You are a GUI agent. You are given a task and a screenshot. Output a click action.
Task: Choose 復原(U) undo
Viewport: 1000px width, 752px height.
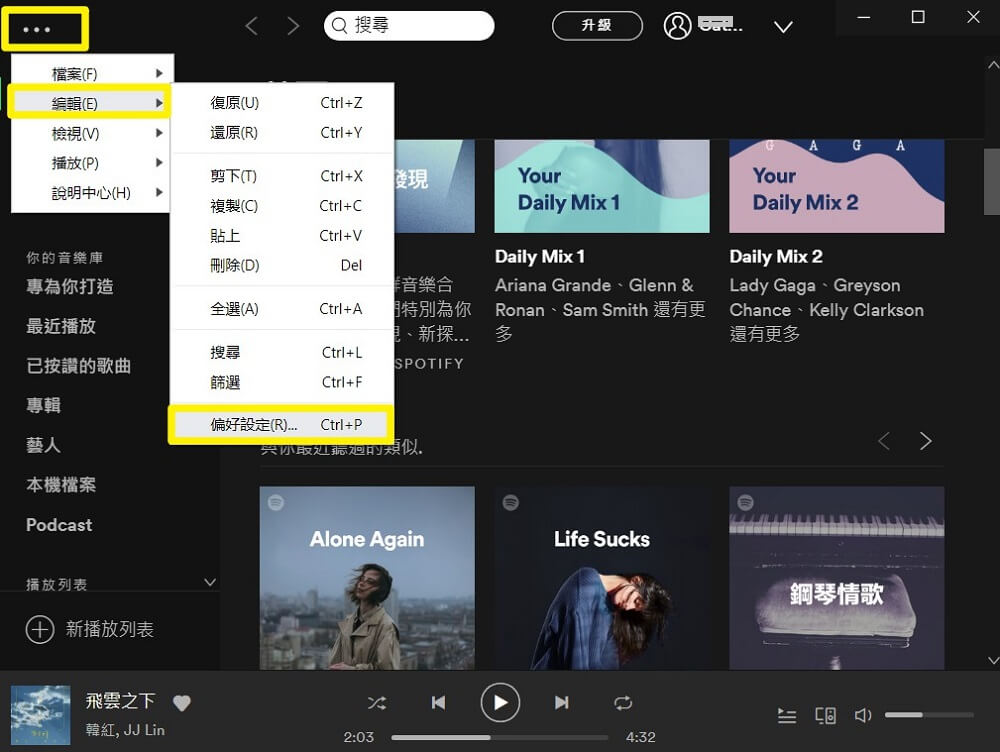point(281,103)
